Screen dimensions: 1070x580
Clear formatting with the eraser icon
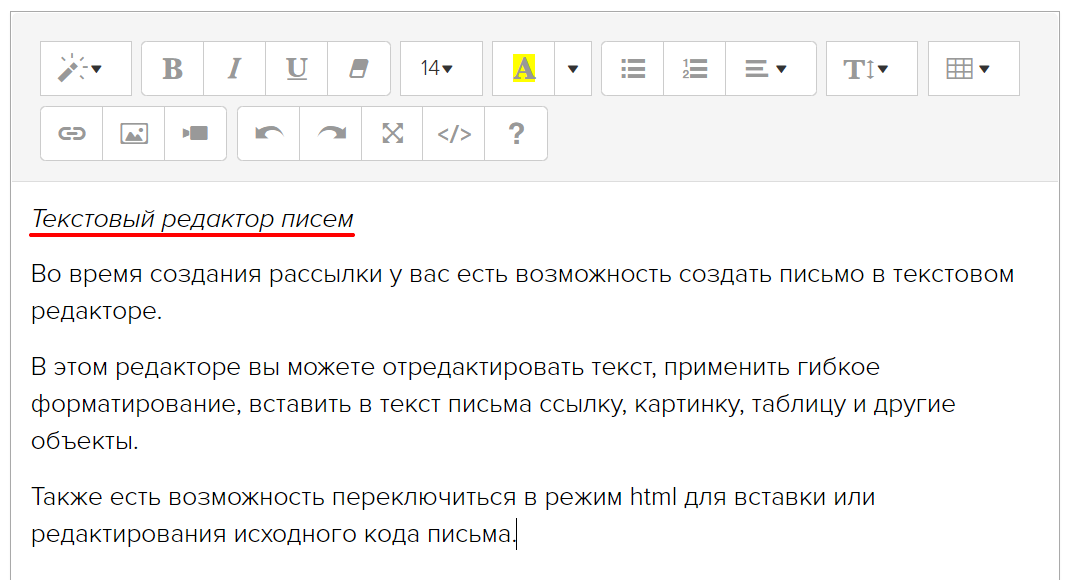[x=358, y=69]
